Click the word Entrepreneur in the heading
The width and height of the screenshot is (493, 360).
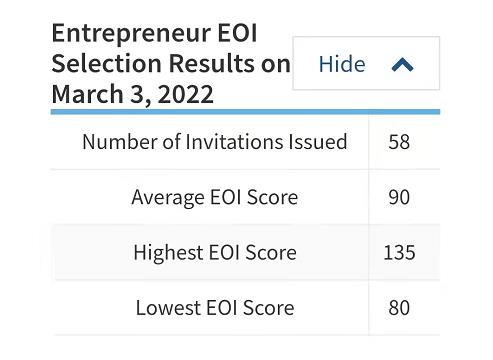(131, 34)
